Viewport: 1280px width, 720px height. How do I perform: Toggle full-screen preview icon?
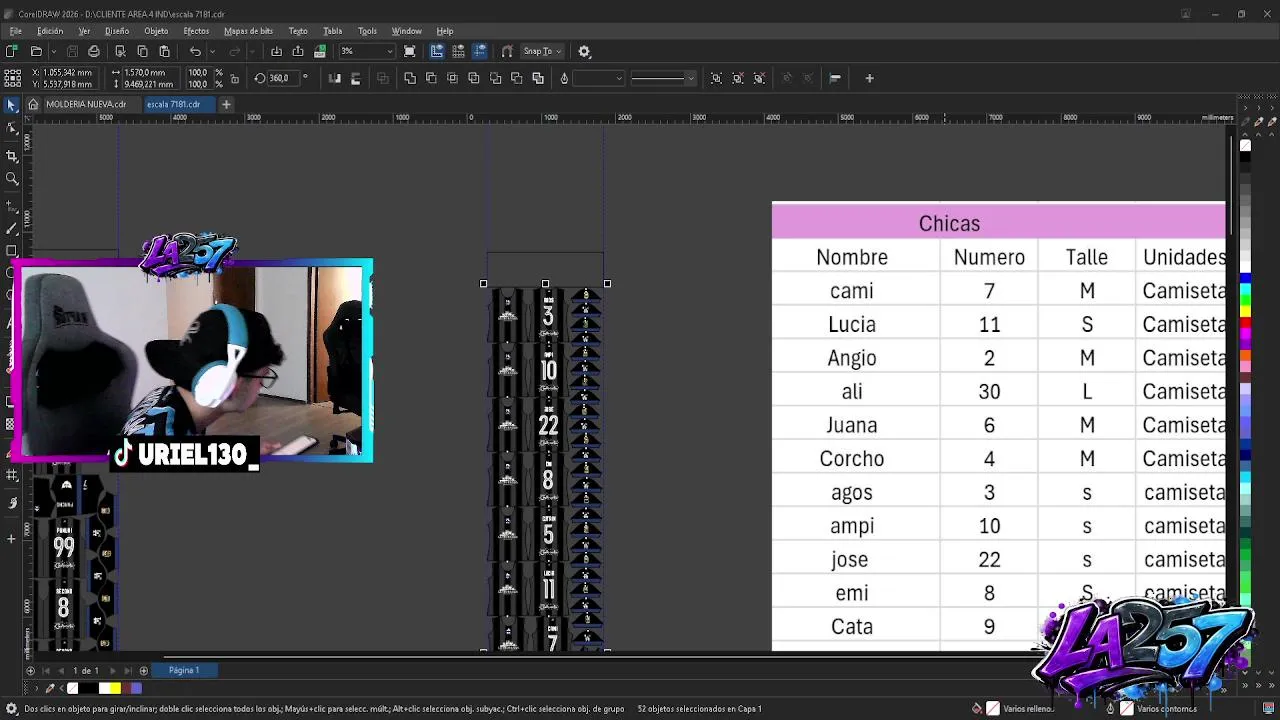coord(410,51)
